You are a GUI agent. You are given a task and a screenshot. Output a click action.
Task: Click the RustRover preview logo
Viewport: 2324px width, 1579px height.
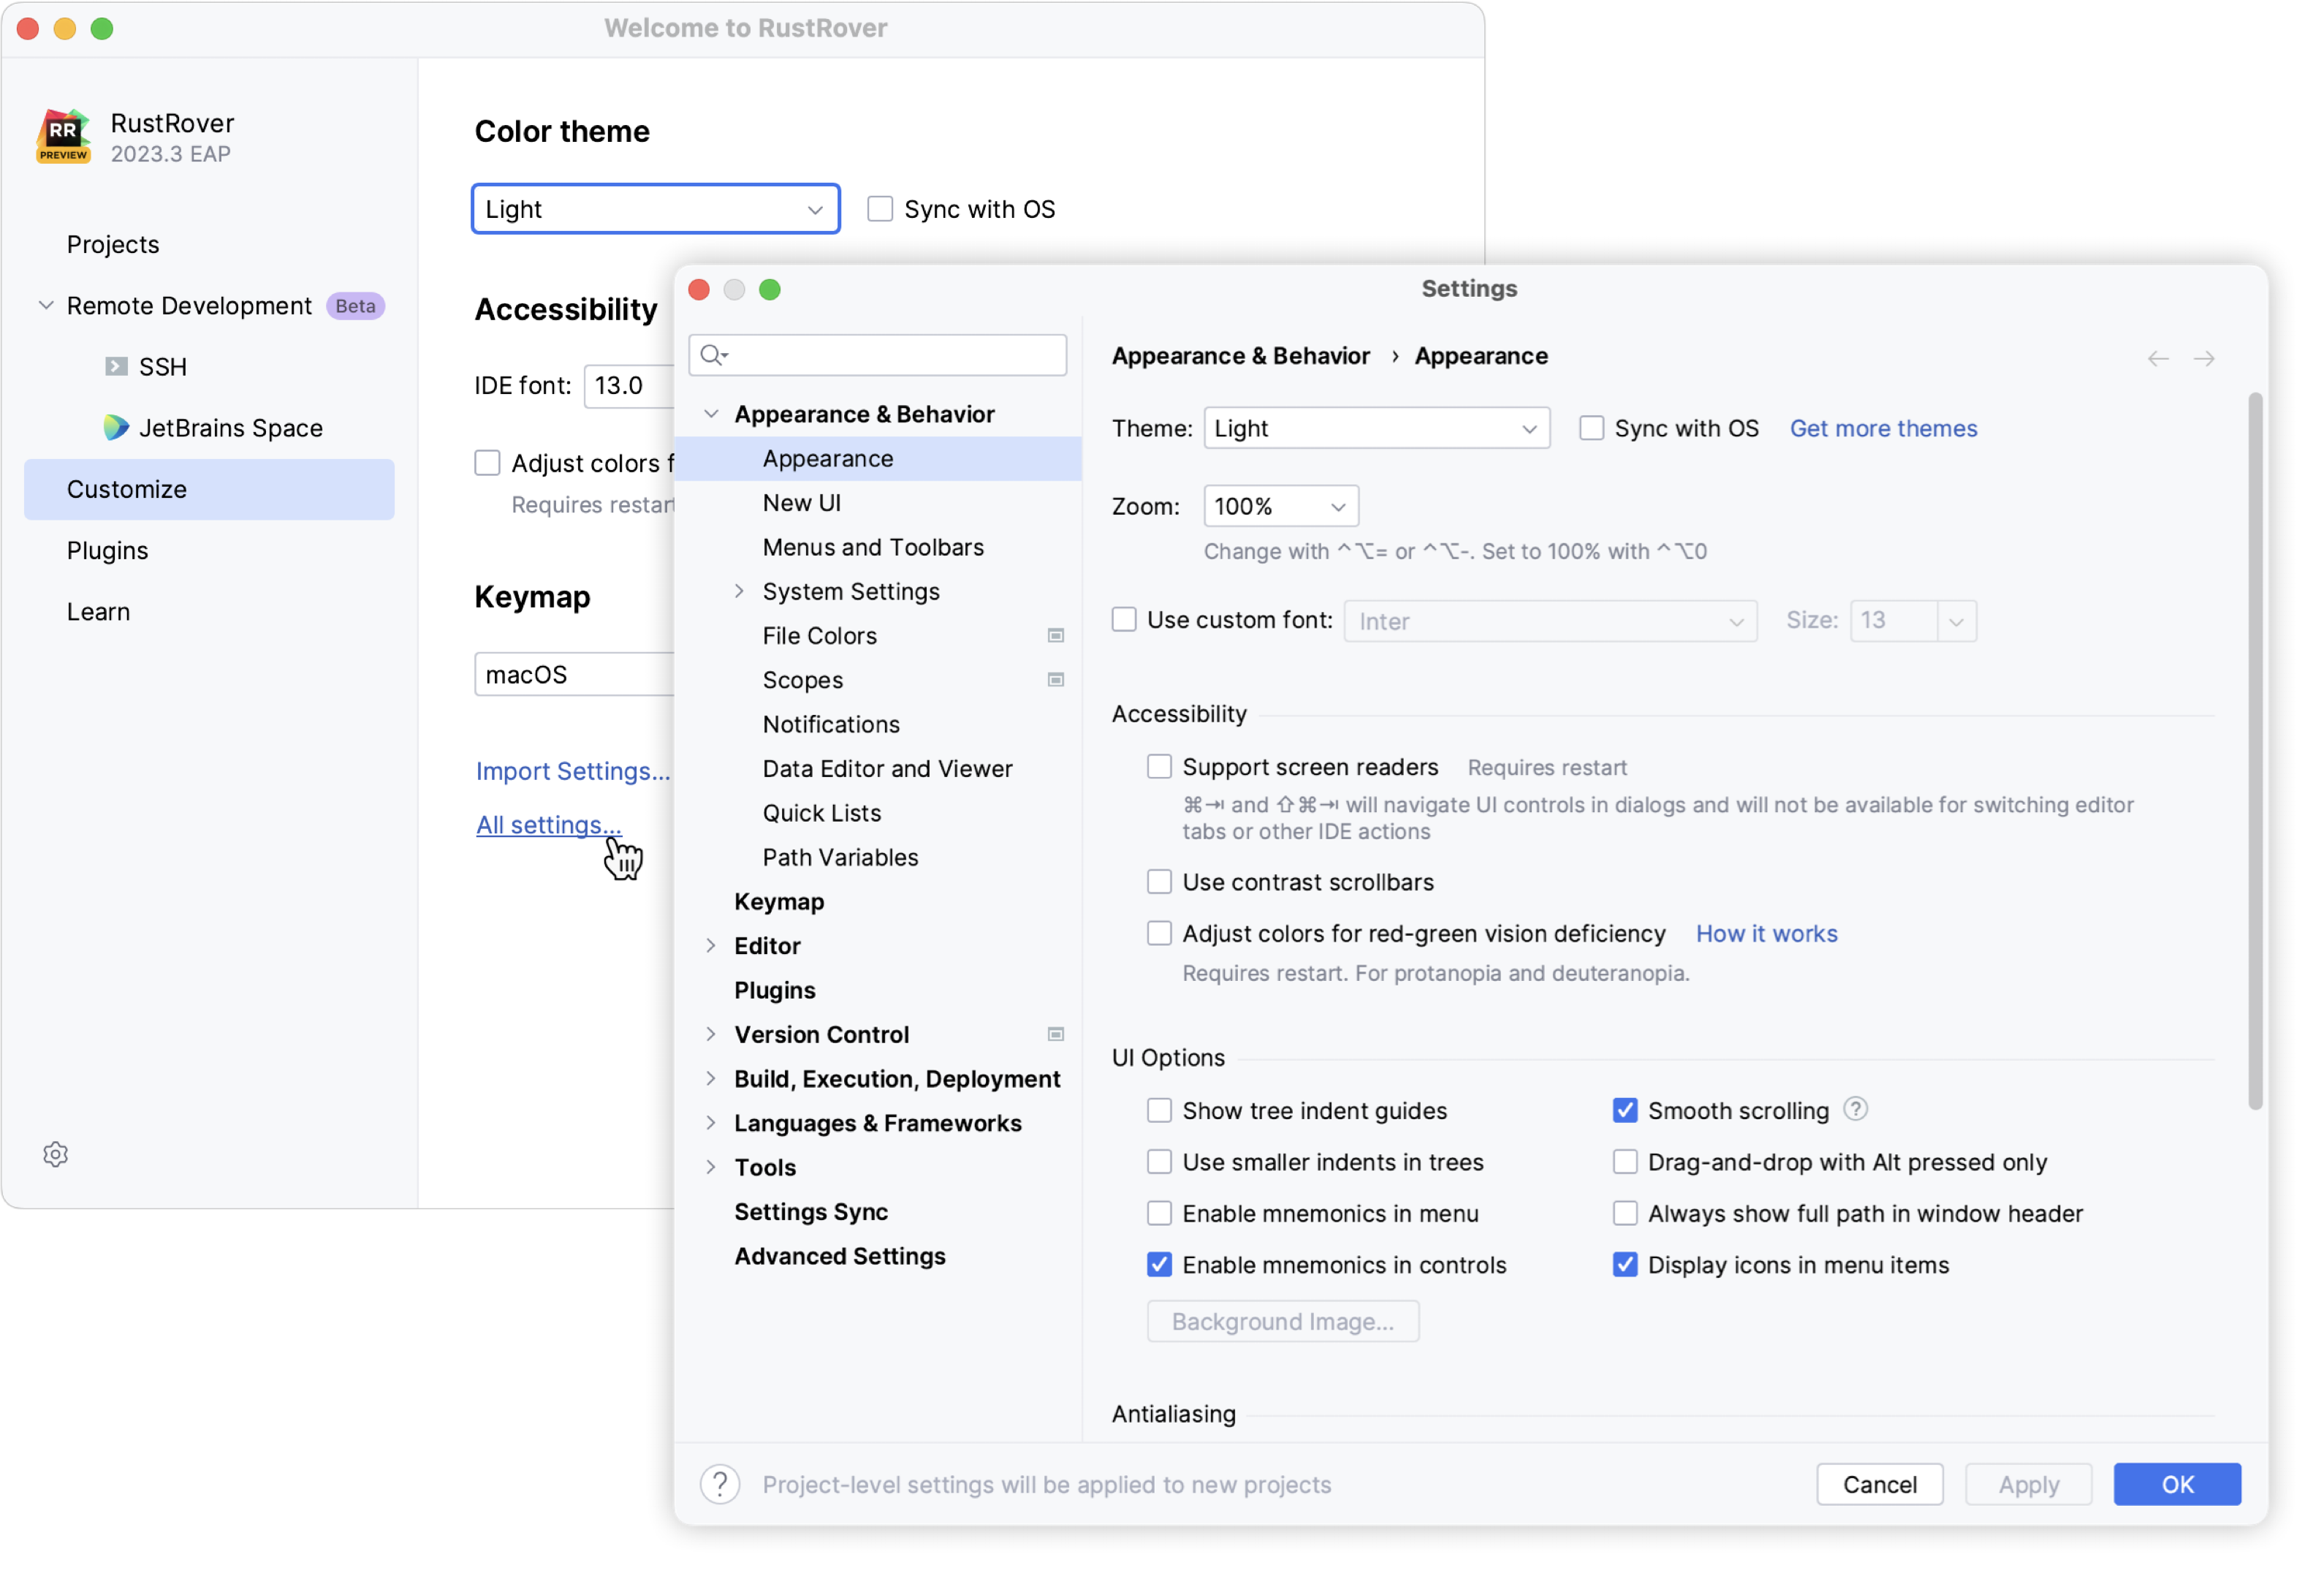[x=64, y=136]
